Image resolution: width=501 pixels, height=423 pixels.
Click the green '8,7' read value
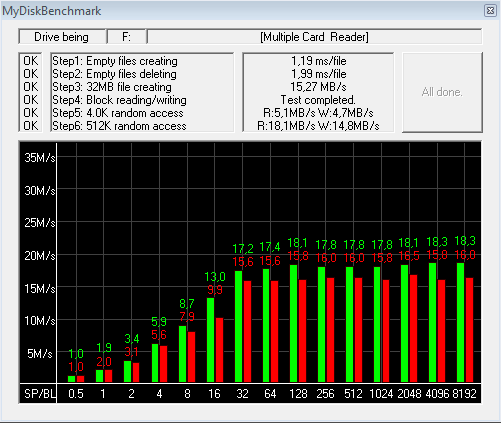click(187, 304)
